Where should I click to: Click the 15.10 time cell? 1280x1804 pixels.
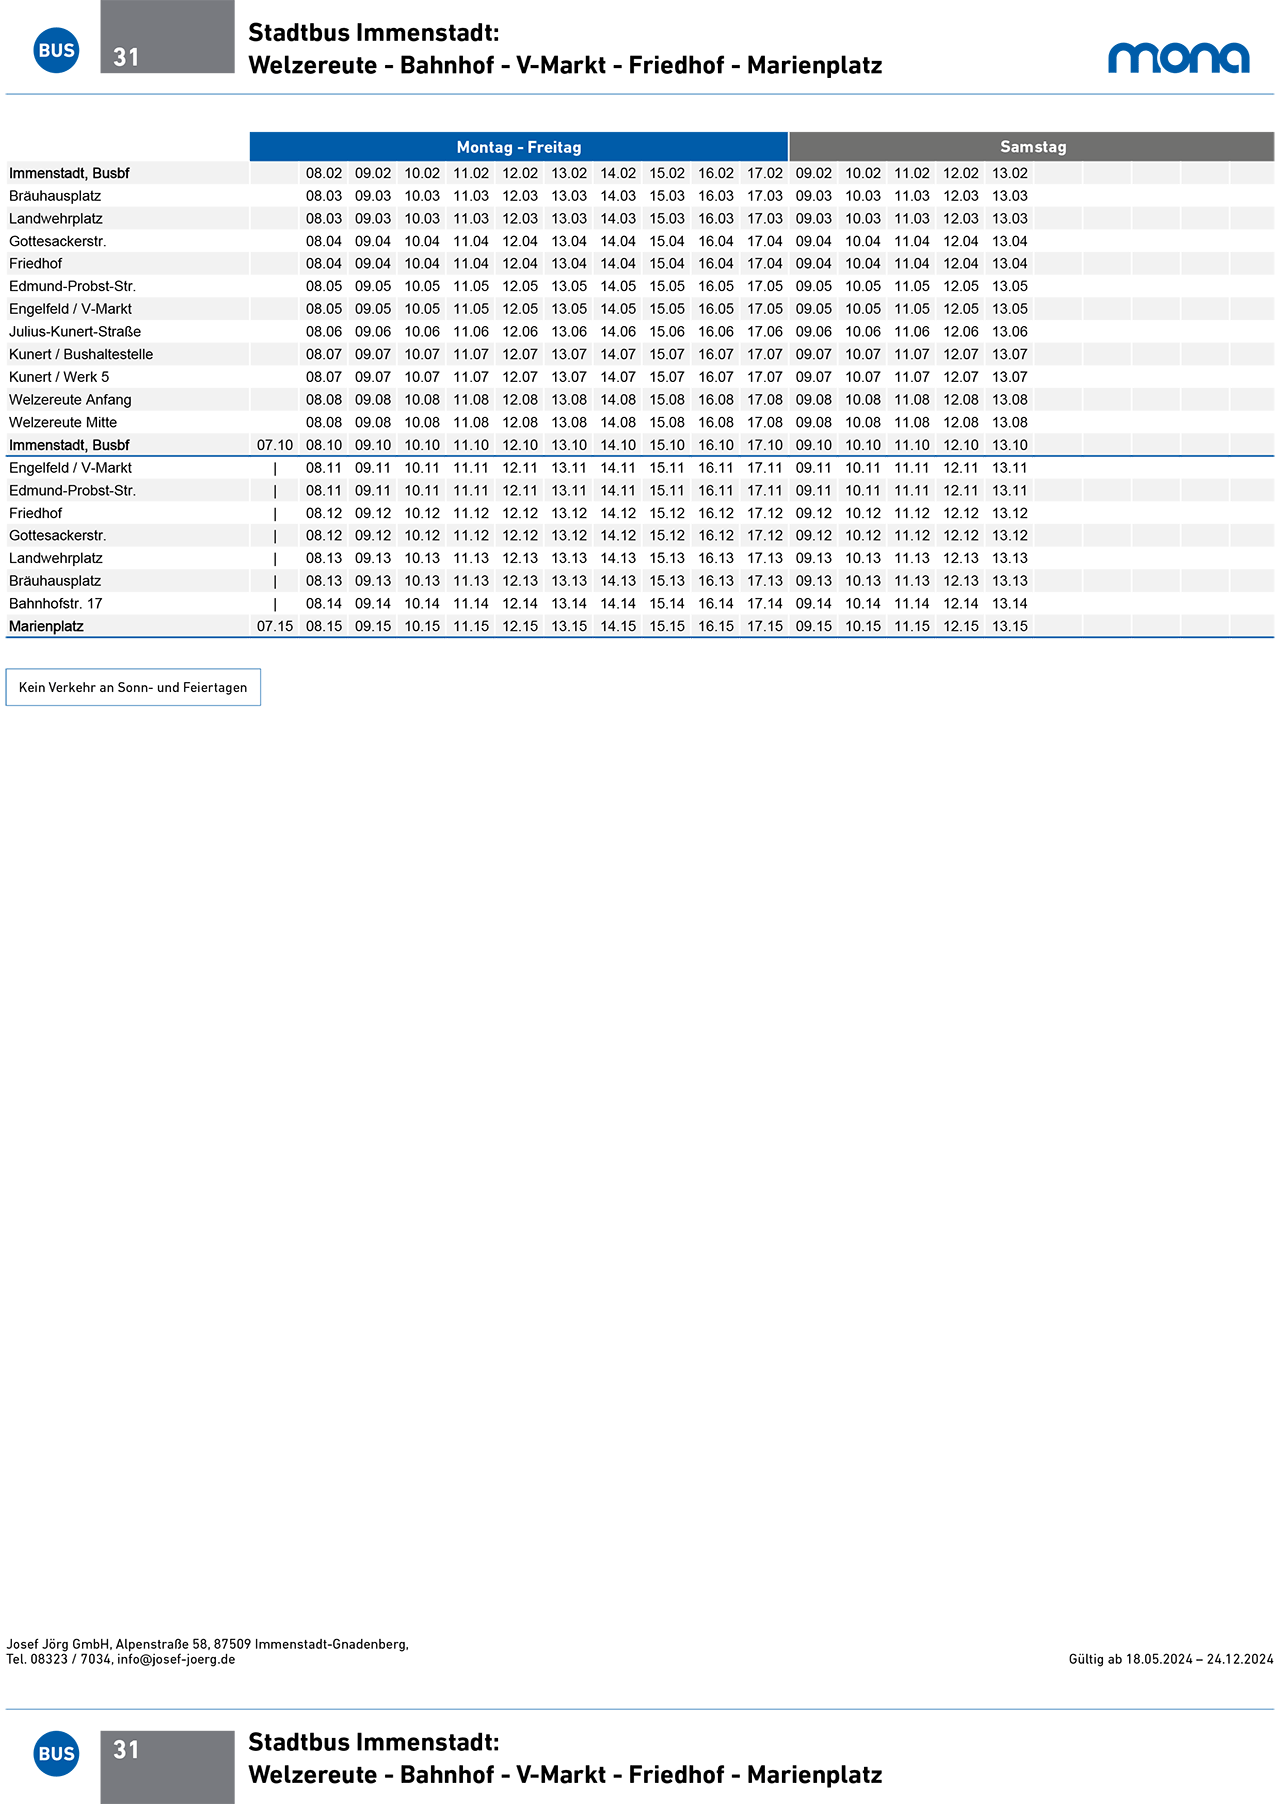[667, 445]
